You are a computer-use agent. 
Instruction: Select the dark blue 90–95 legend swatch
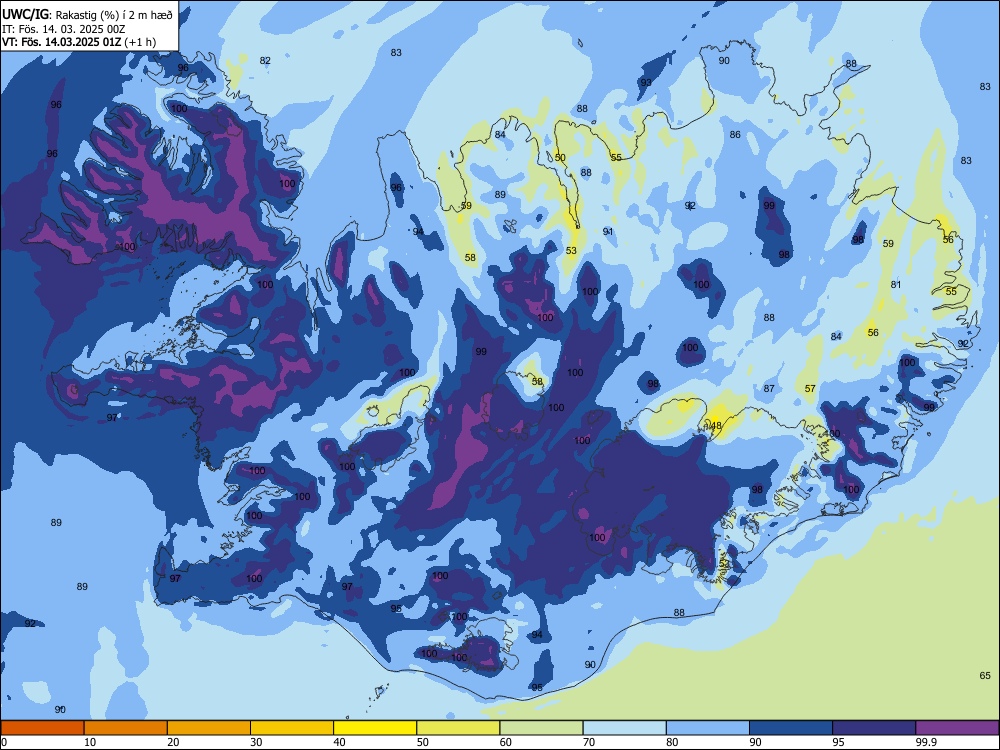coord(791,728)
